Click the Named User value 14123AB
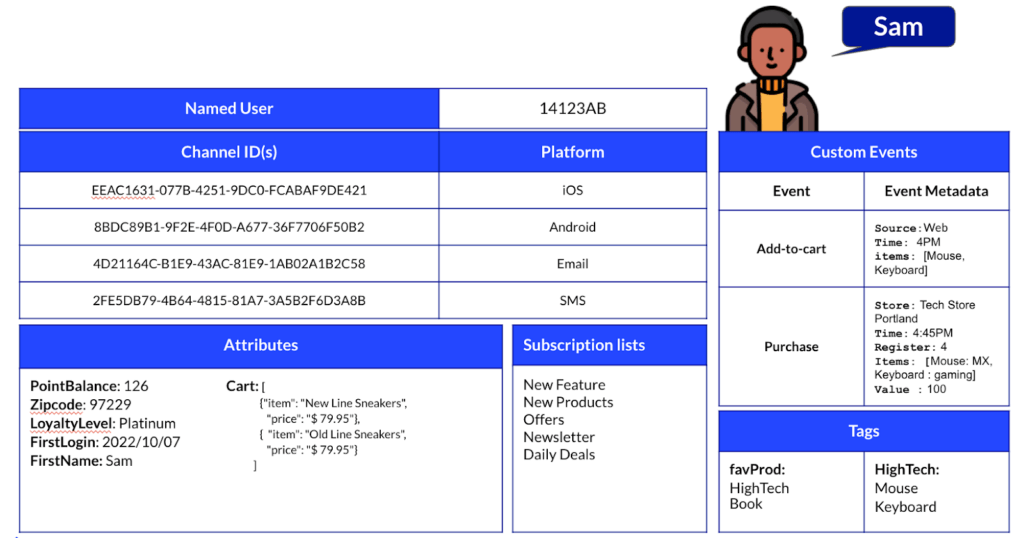Screen dimensions: 1024x538 [x=572, y=108]
